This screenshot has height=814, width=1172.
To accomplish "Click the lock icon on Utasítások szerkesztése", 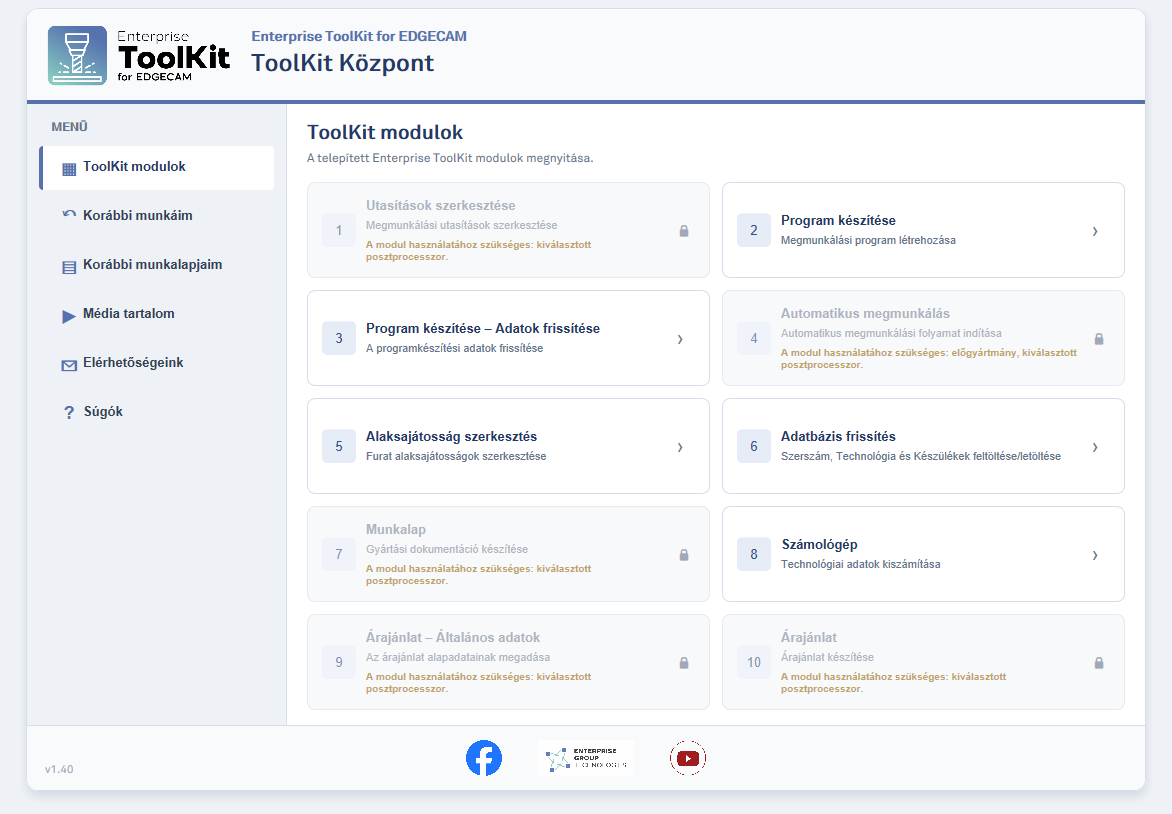I will [684, 231].
